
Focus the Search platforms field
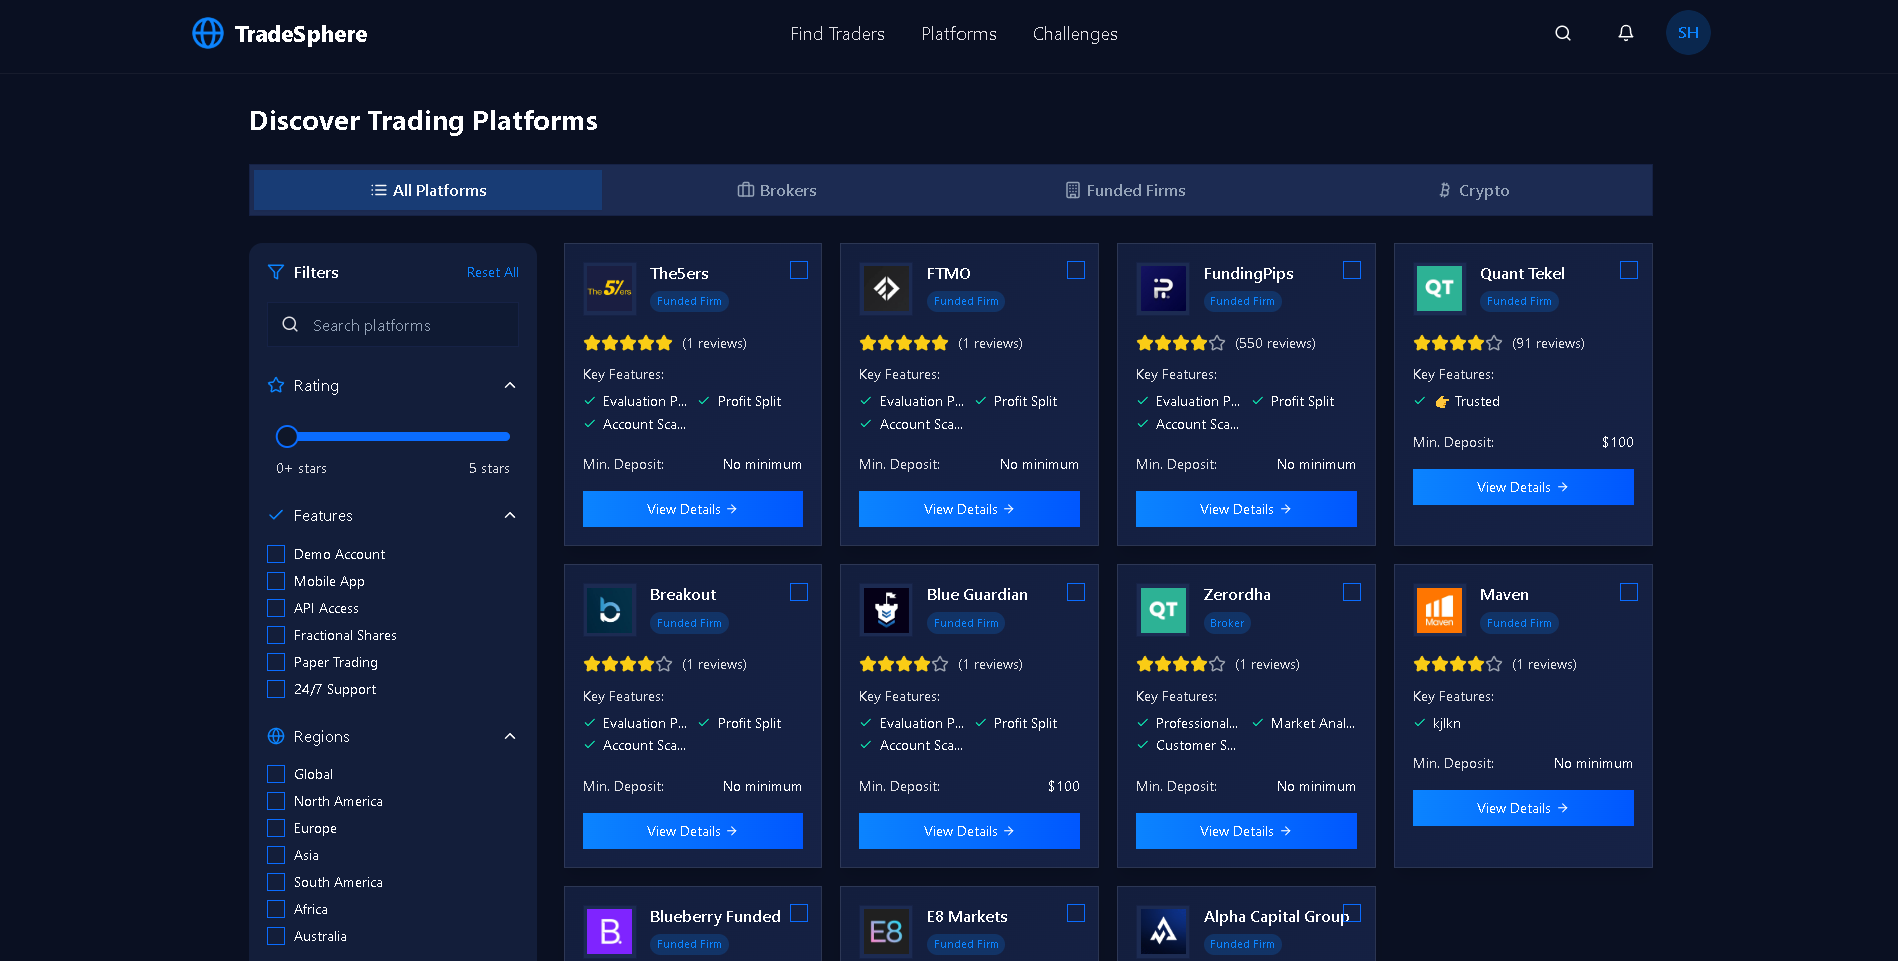393,325
